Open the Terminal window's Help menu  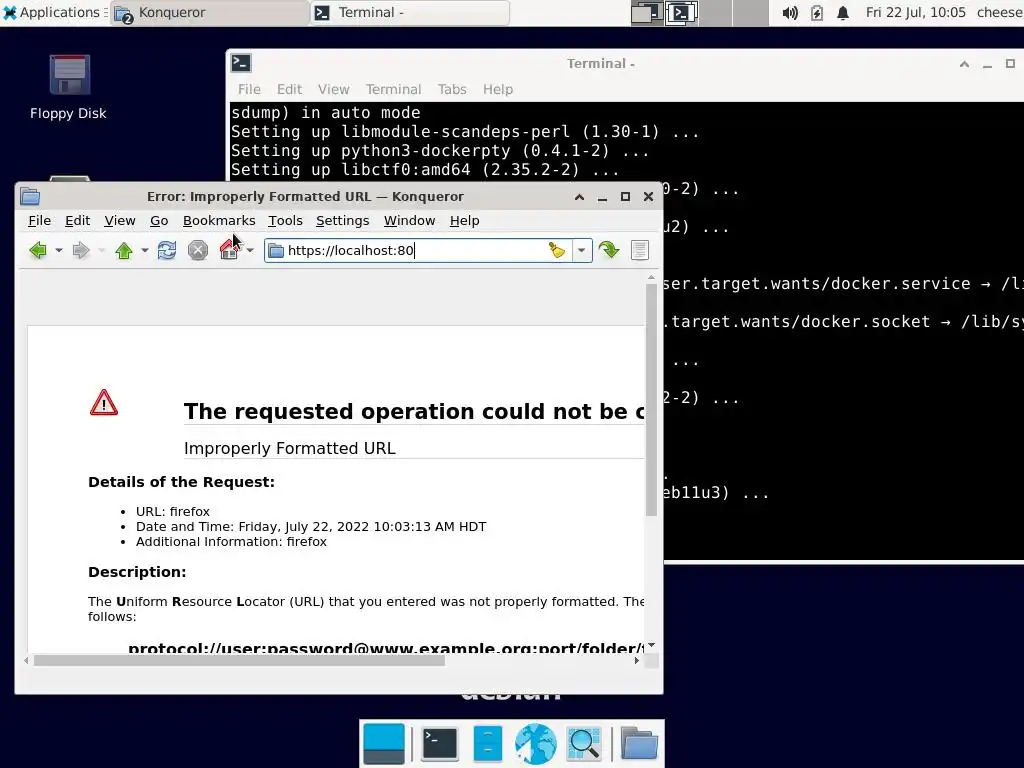498,89
